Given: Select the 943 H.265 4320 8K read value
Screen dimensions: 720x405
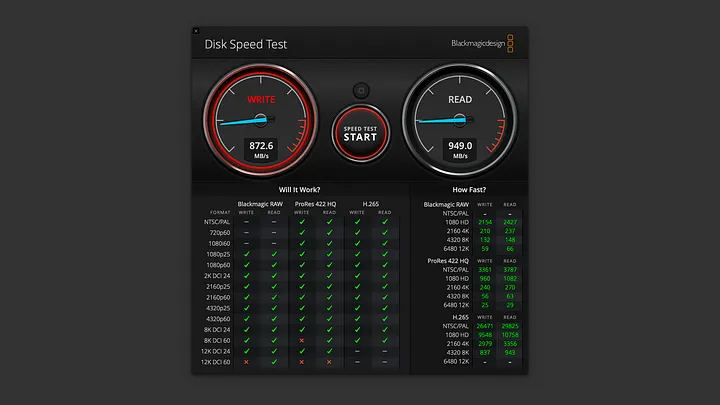Looking at the screenshot, I should pyautogui.click(x=510, y=353).
